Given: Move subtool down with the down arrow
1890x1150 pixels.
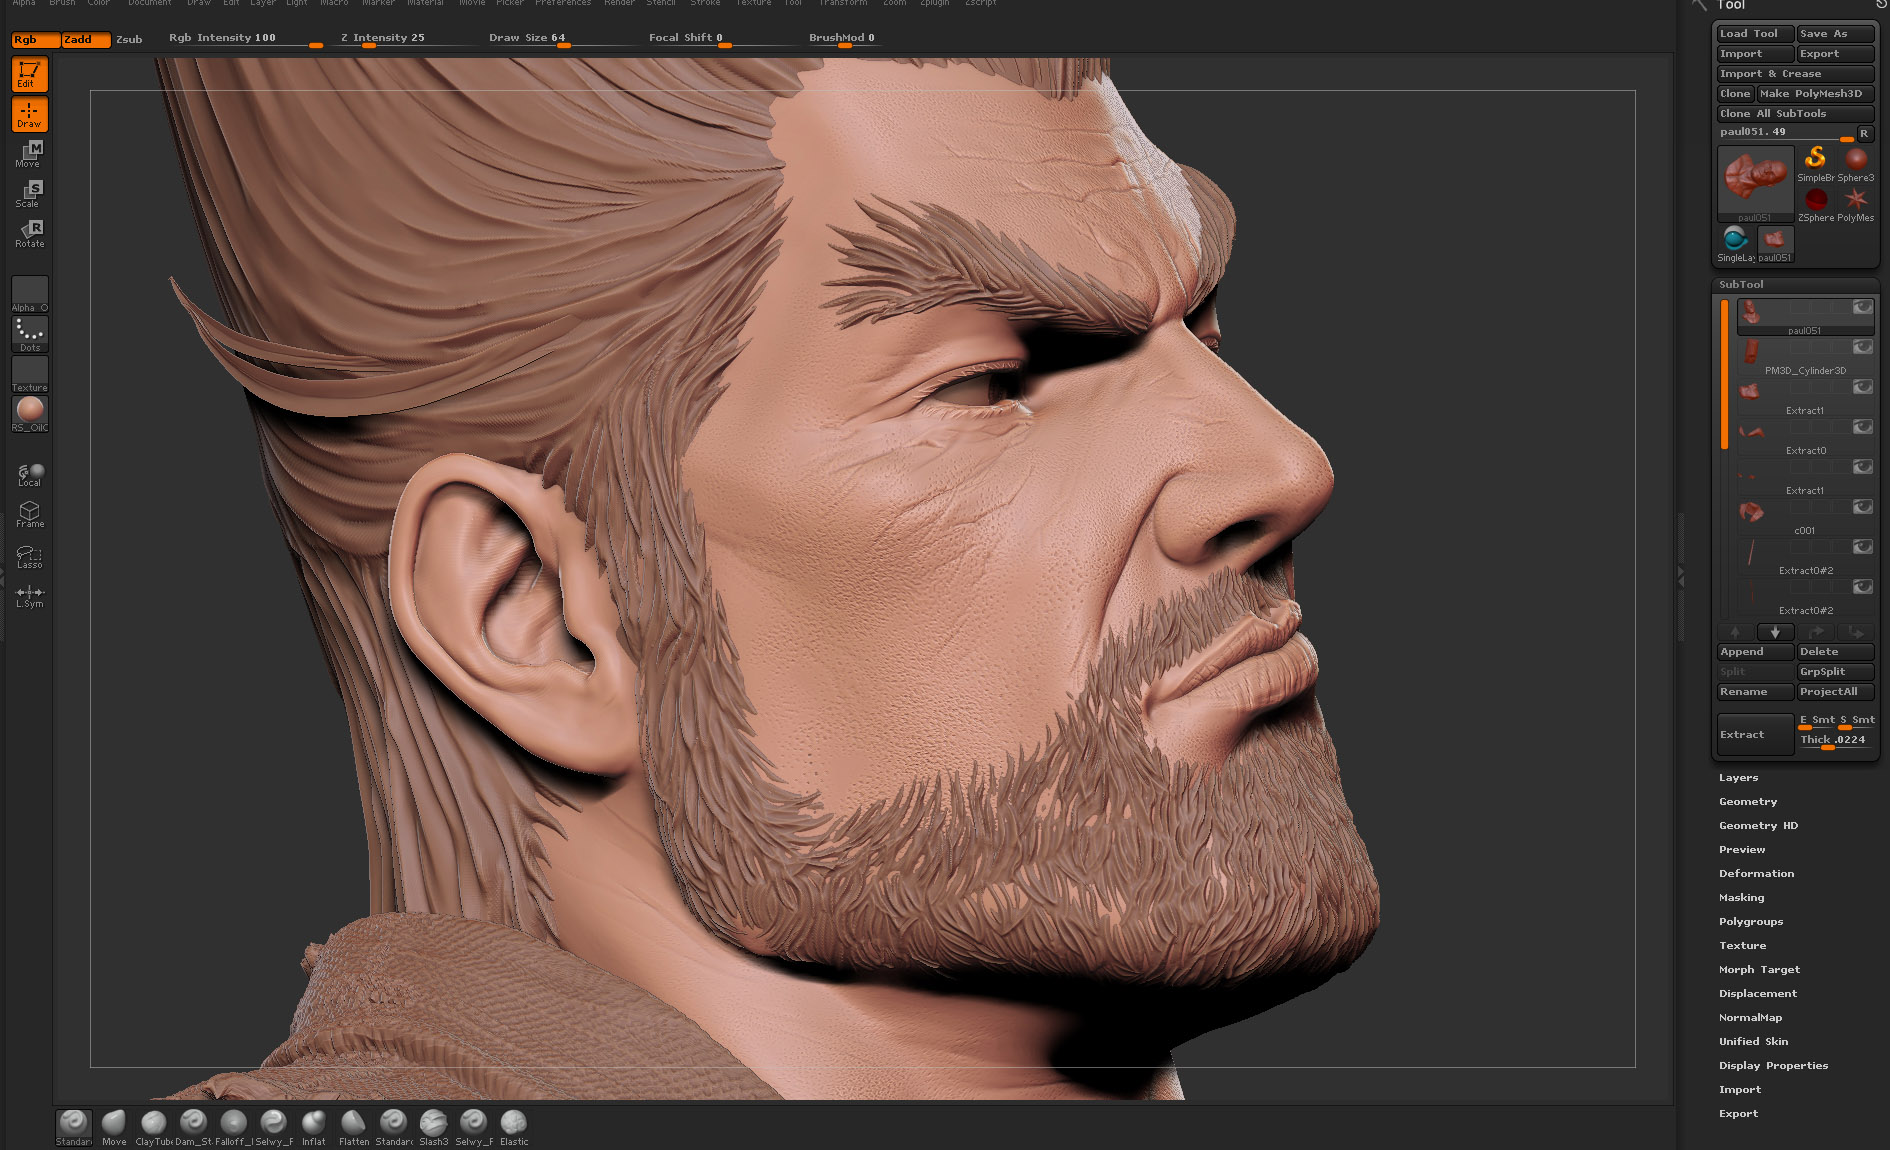Looking at the screenshot, I should coord(1775,632).
